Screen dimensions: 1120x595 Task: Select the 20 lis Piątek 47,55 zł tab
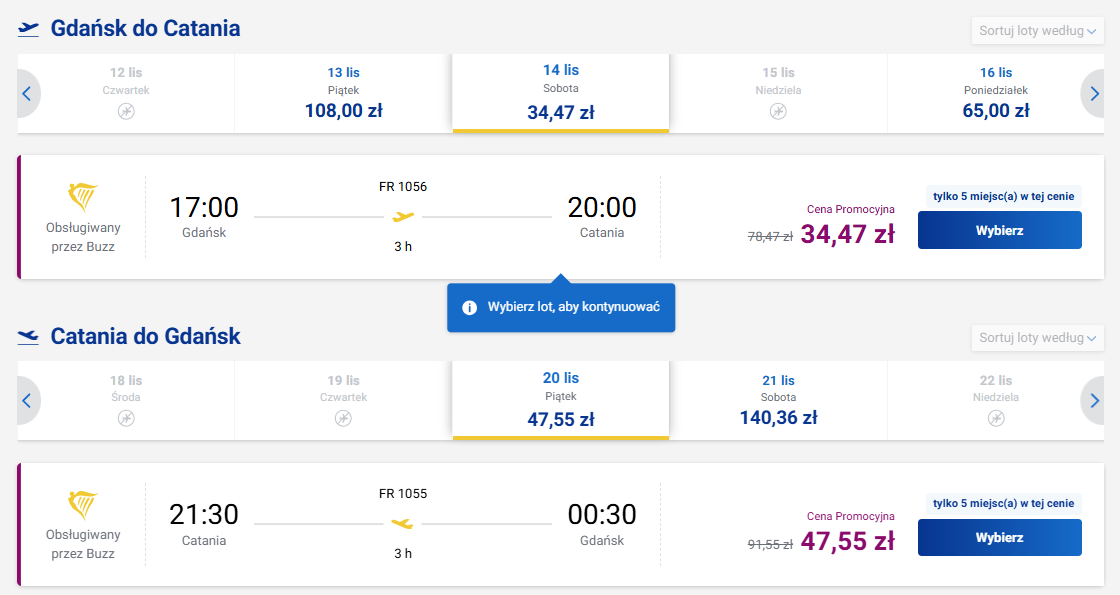(561, 401)
